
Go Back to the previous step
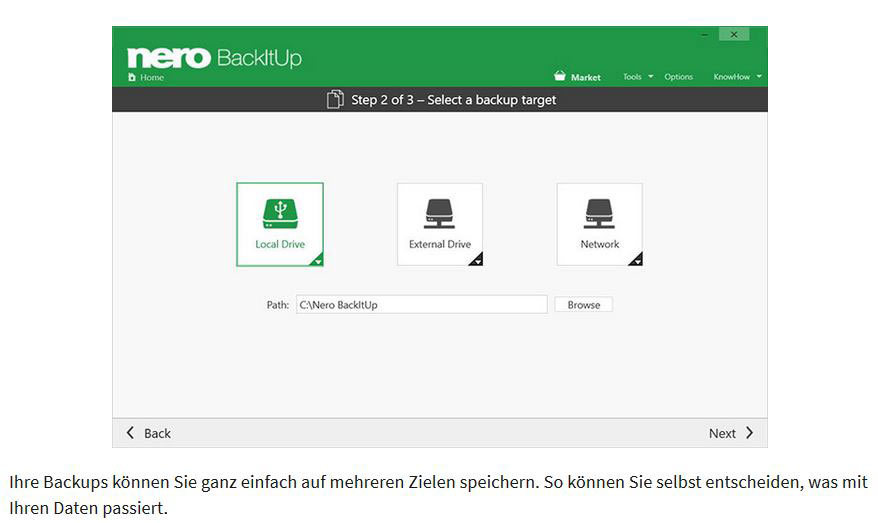pyautogui.click(x=148, y=433)
